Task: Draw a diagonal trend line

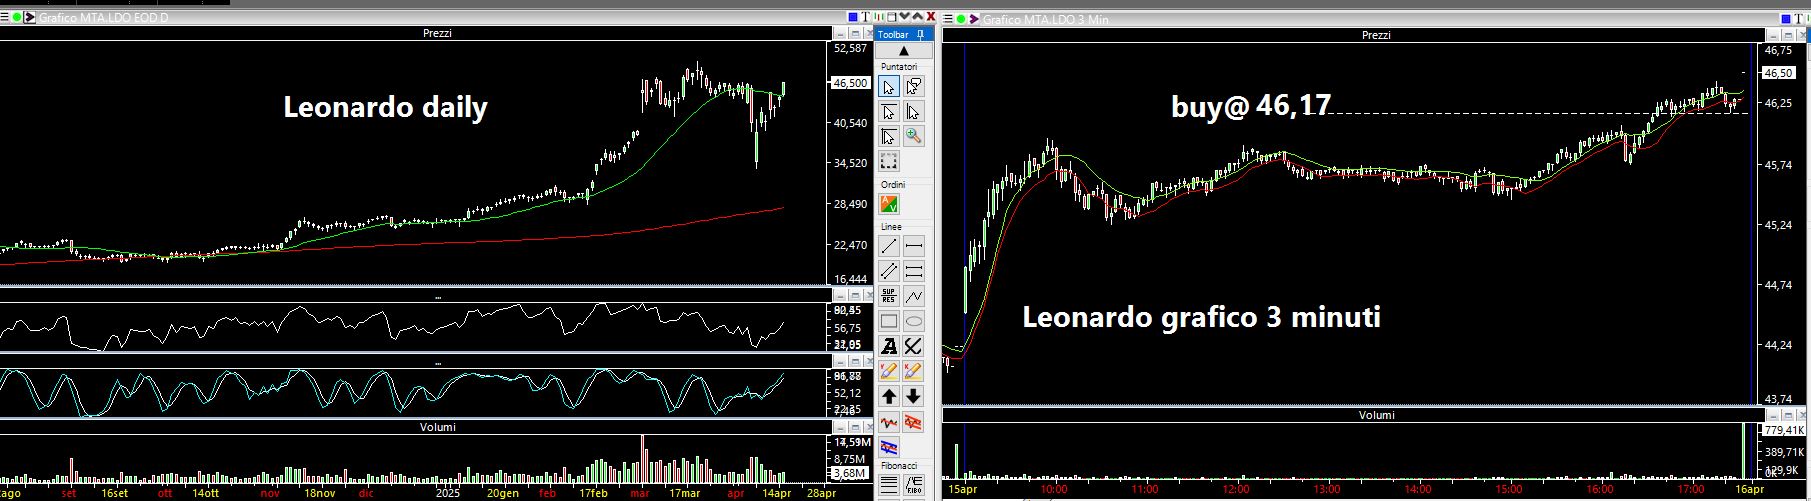Action: click(x=889, y=246)
